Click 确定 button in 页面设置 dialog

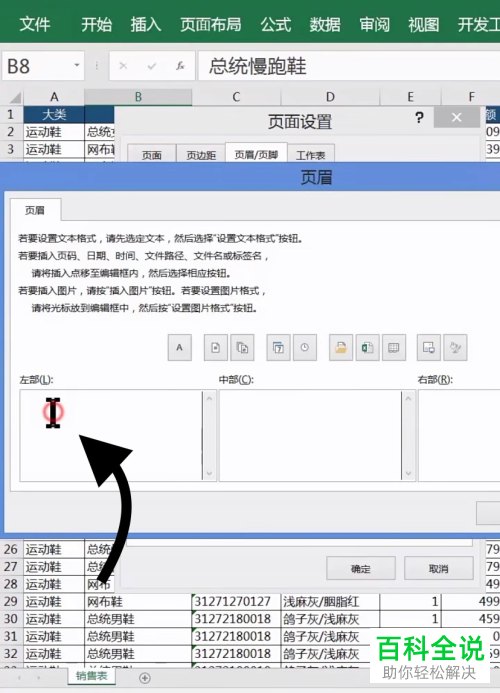click(361, 568)
